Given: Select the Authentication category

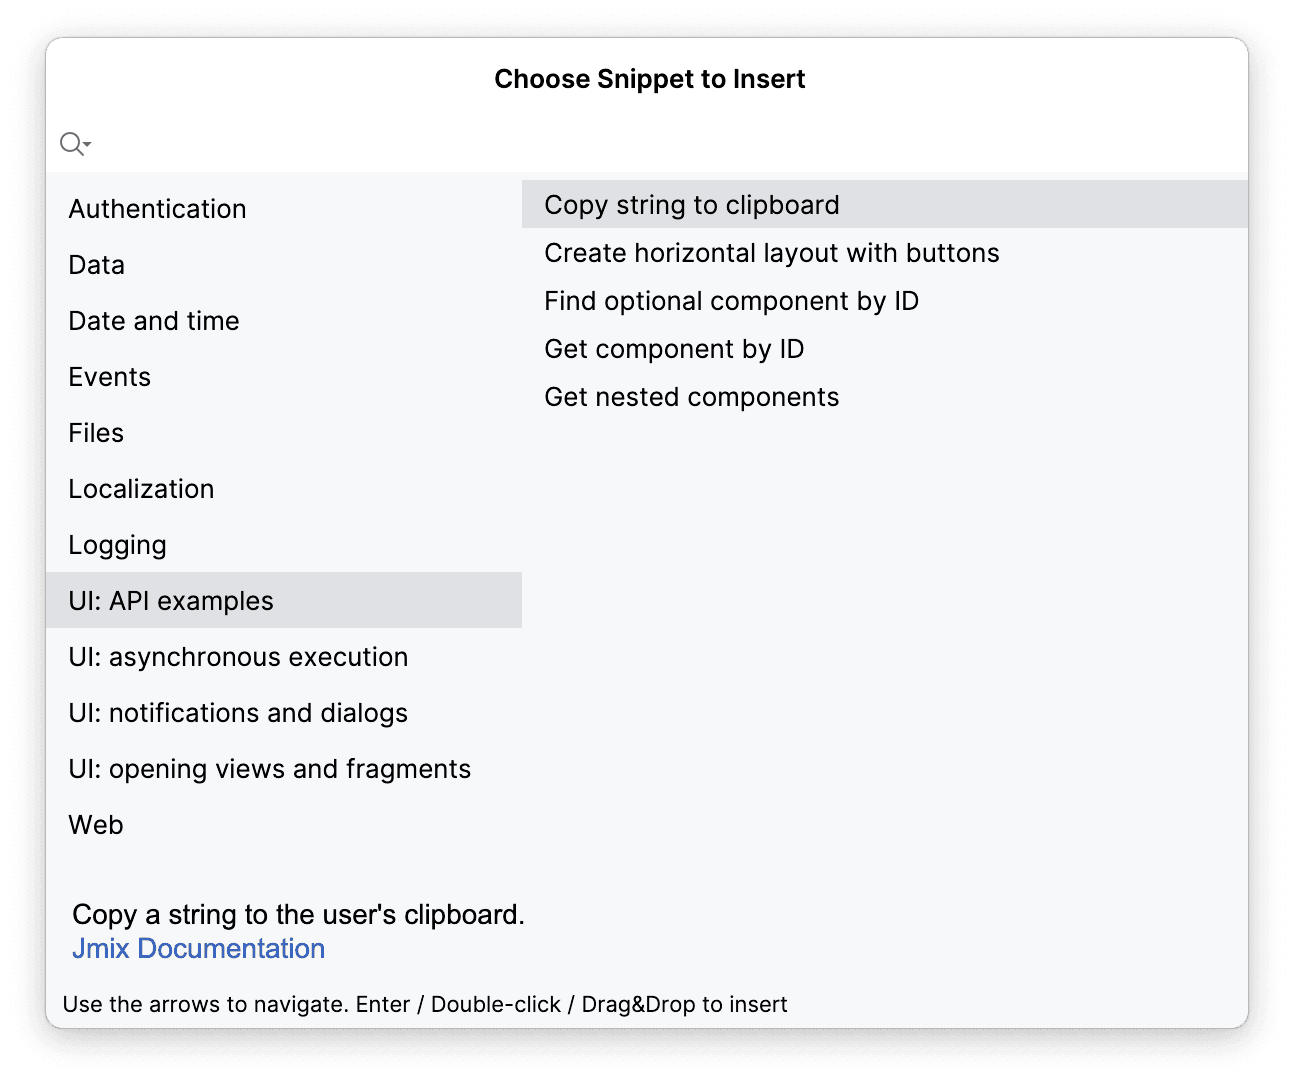Looking at the screenshot, I should coord(158,209).
